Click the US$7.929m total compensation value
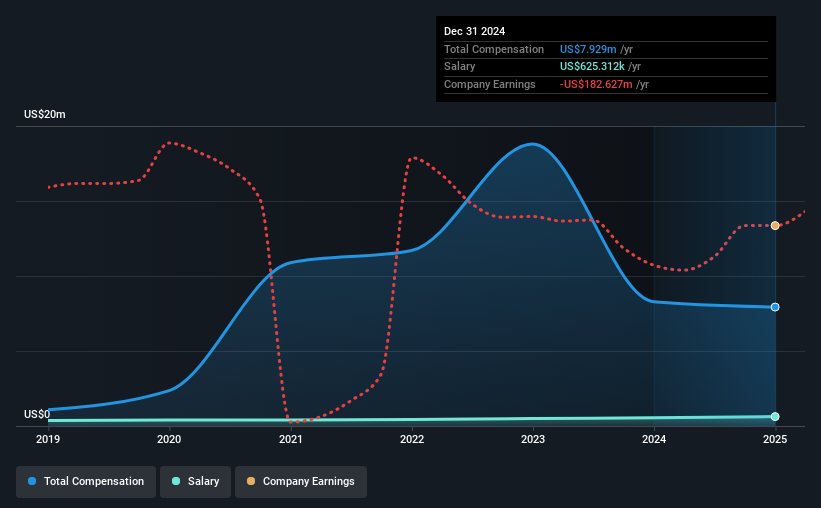This screenshot has width=821, height=508. [x=588, y=49]
